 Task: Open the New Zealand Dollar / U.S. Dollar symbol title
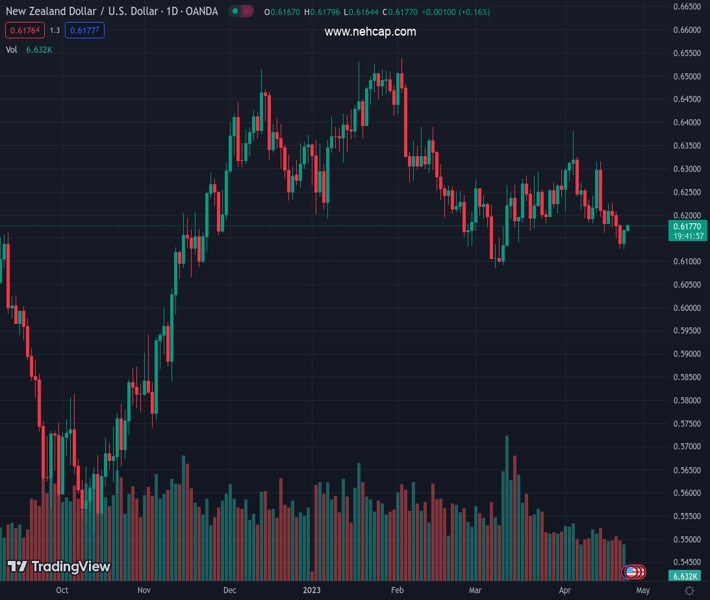click(110, 11)
